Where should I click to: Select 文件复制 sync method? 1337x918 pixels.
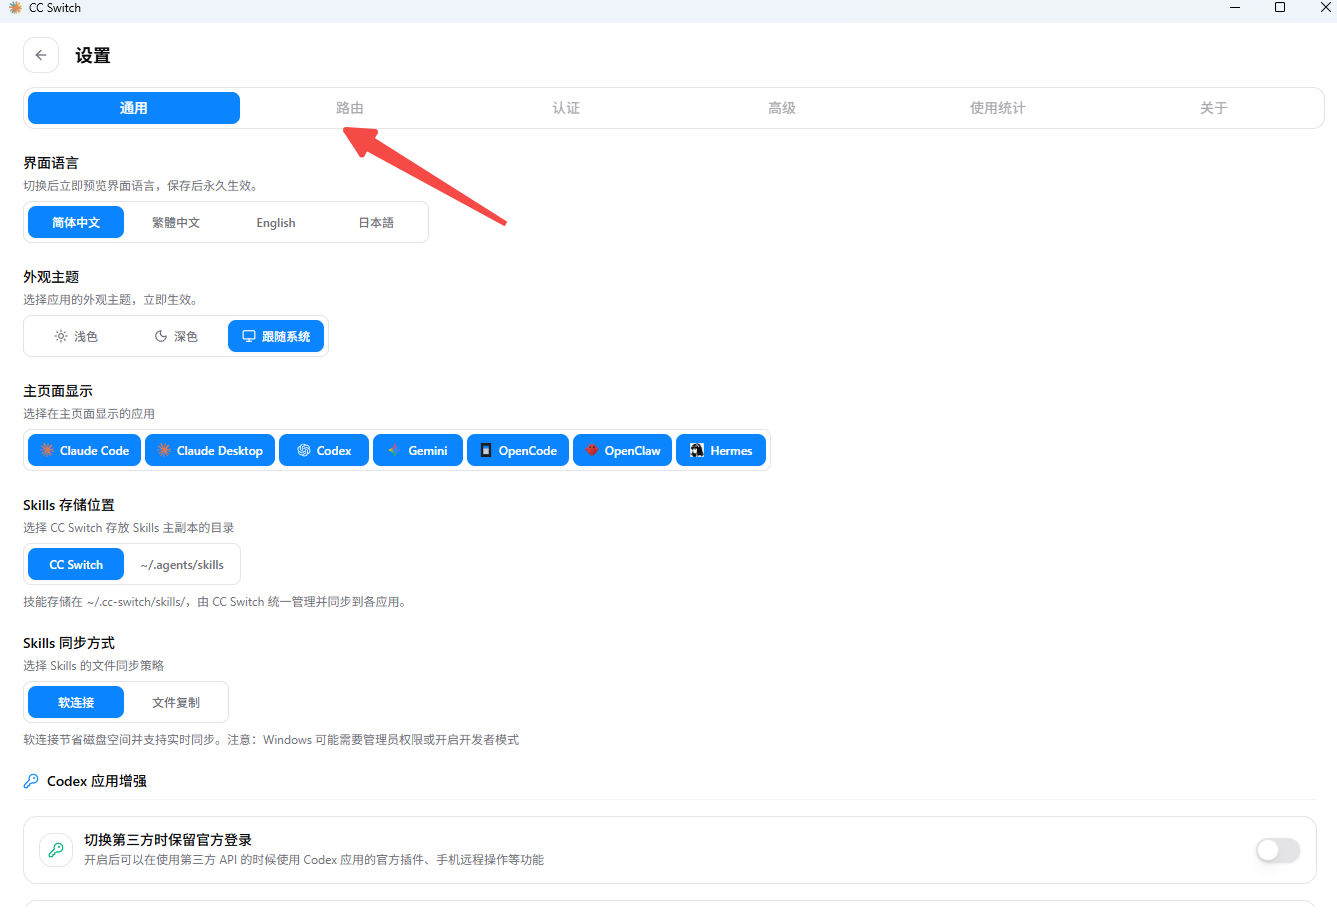[176, 702]
